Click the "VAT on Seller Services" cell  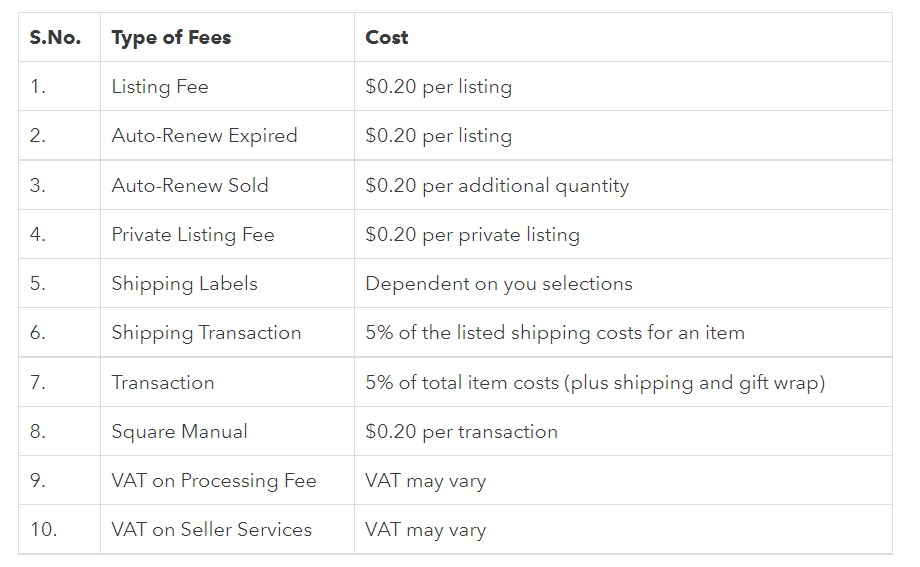pyautogui.click(x=212, y=530)
